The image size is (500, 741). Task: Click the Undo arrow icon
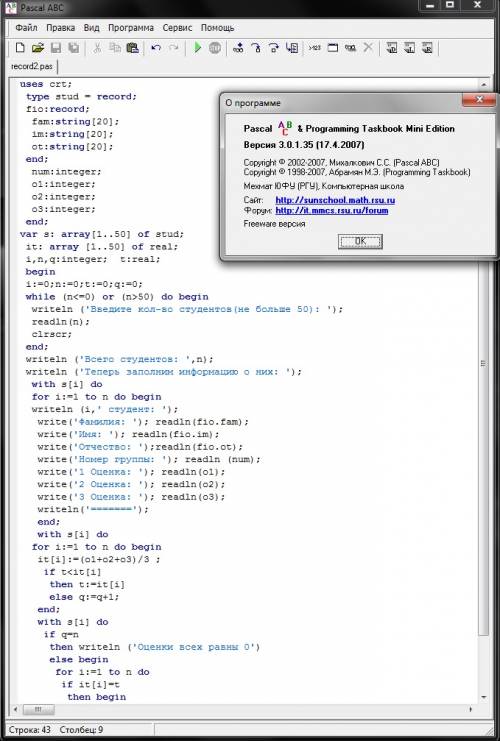156,48
